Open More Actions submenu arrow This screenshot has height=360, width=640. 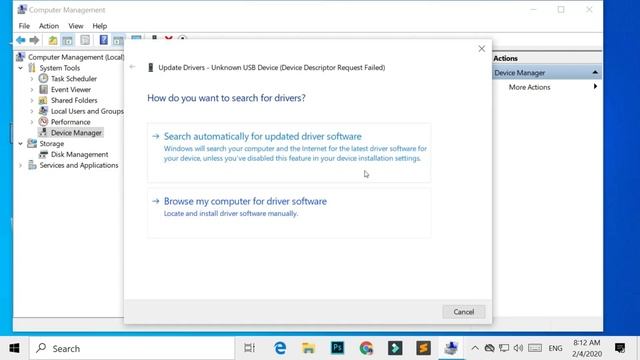tap(595, 87)
